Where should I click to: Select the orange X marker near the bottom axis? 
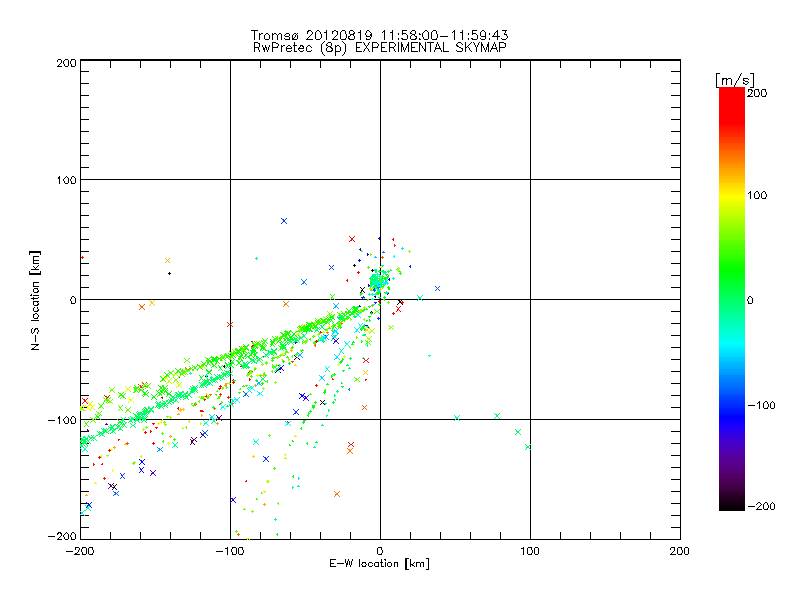click(x=337, y=494)
